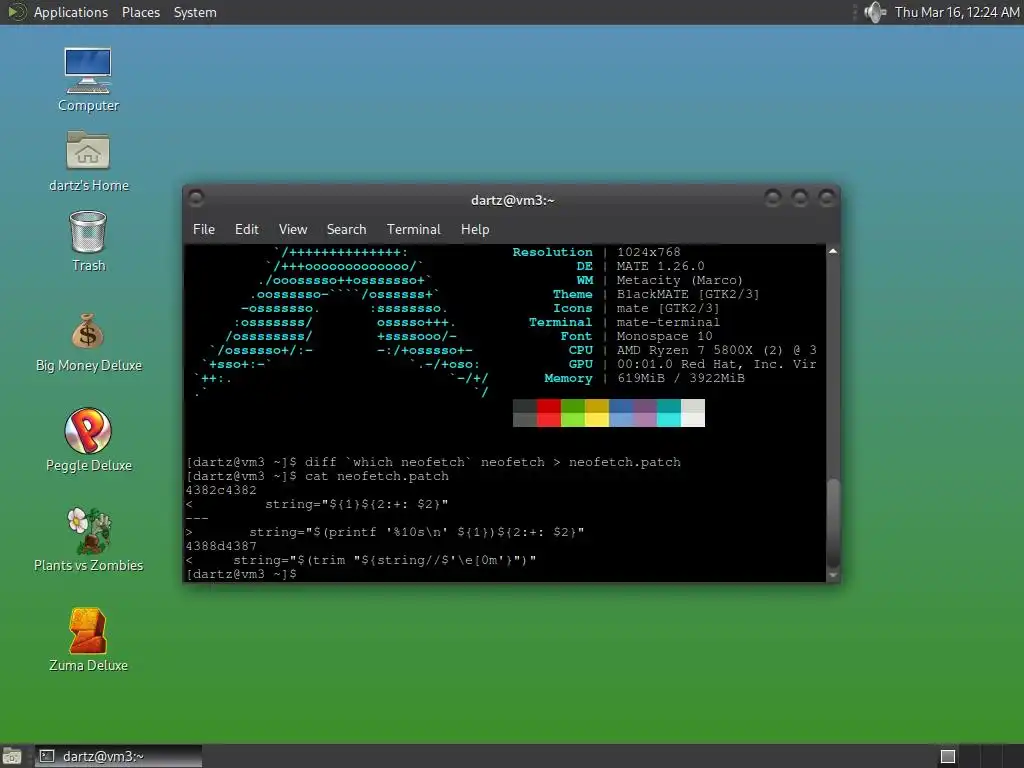Click the cyan color block in neofetch palette
Screen dimensions: 1024x768
tap(669, 413)
